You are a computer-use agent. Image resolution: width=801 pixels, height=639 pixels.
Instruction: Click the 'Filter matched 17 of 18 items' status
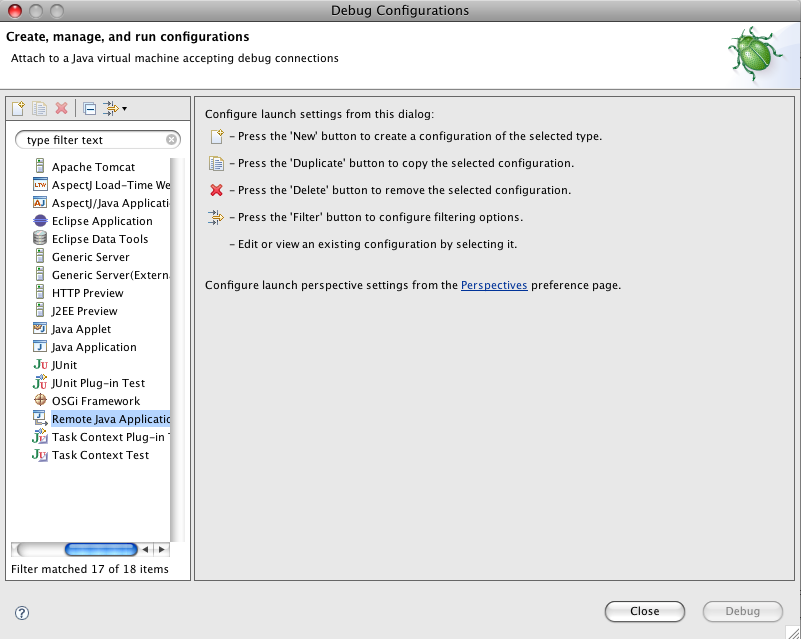click(x=90, y=569)
